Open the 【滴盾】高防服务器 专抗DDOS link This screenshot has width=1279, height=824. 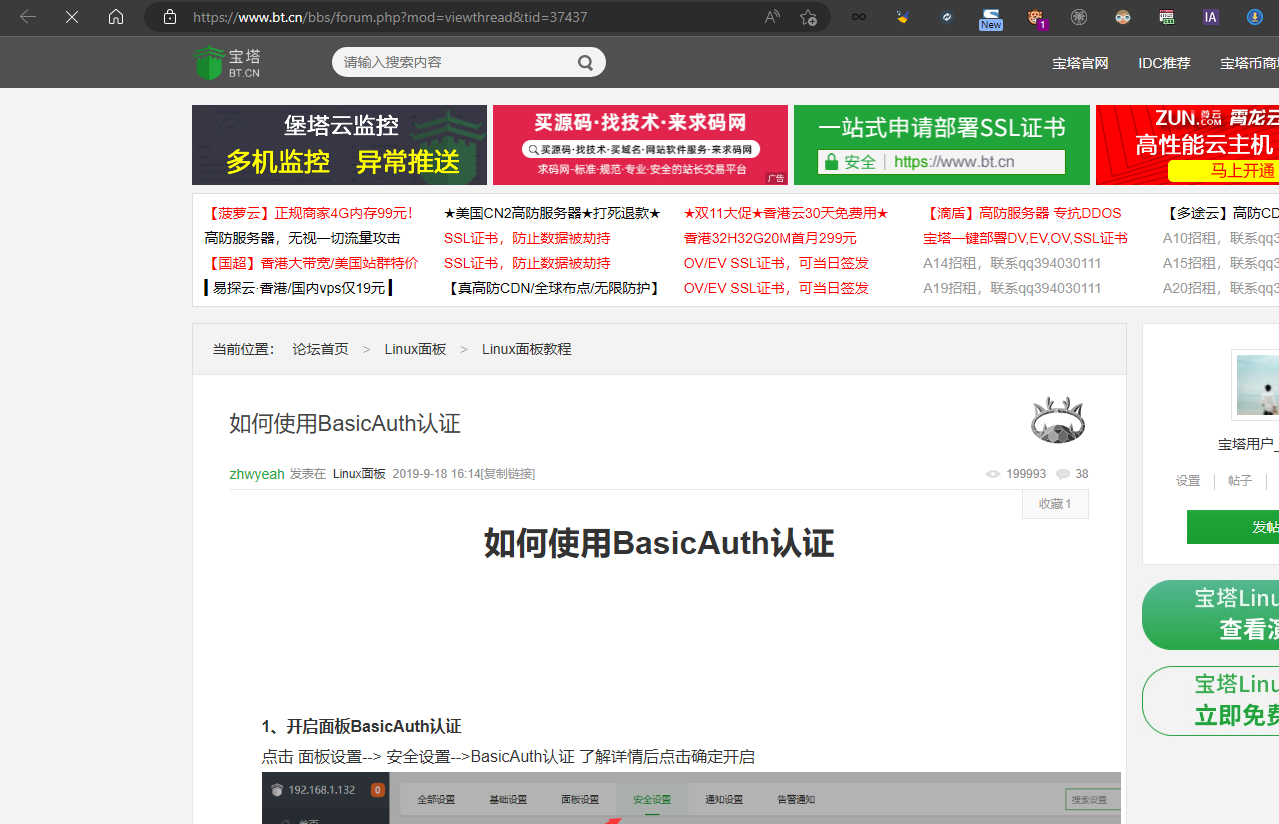pos(1022,213)
